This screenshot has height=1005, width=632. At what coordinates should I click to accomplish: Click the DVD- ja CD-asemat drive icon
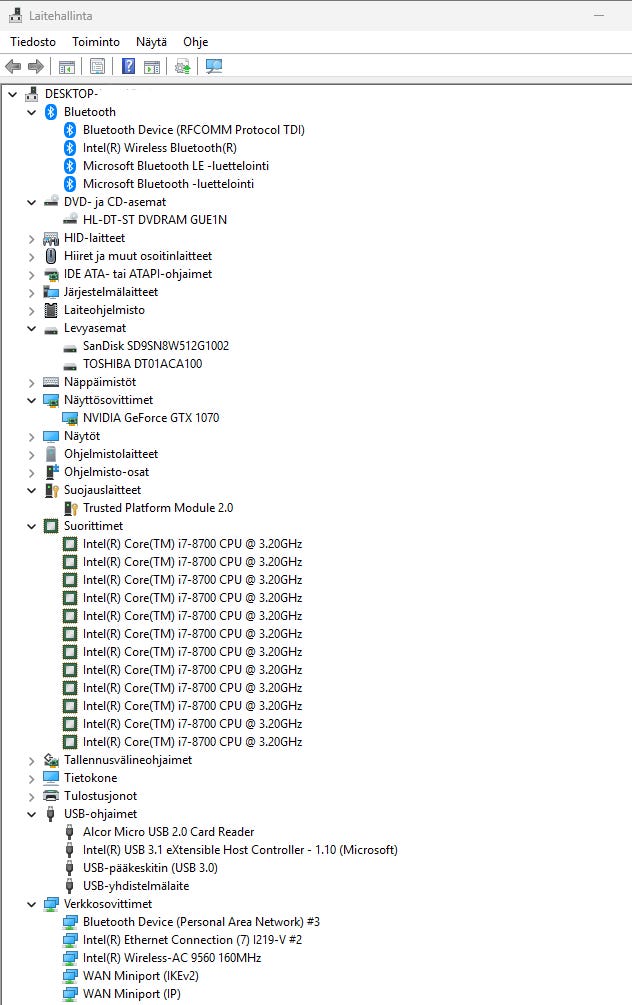point(51,202)
